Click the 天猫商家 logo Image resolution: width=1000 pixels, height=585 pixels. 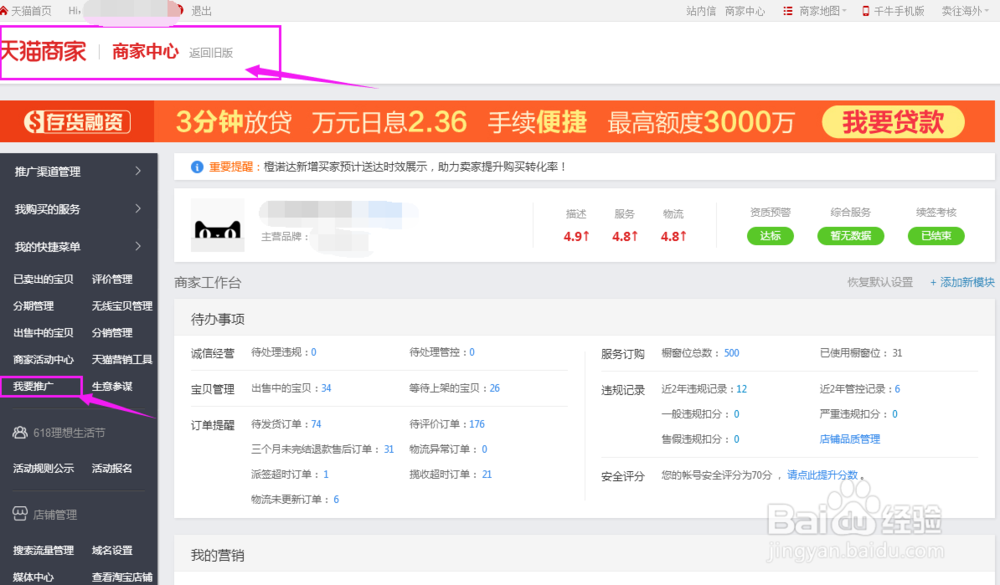[x=43, y=51]
